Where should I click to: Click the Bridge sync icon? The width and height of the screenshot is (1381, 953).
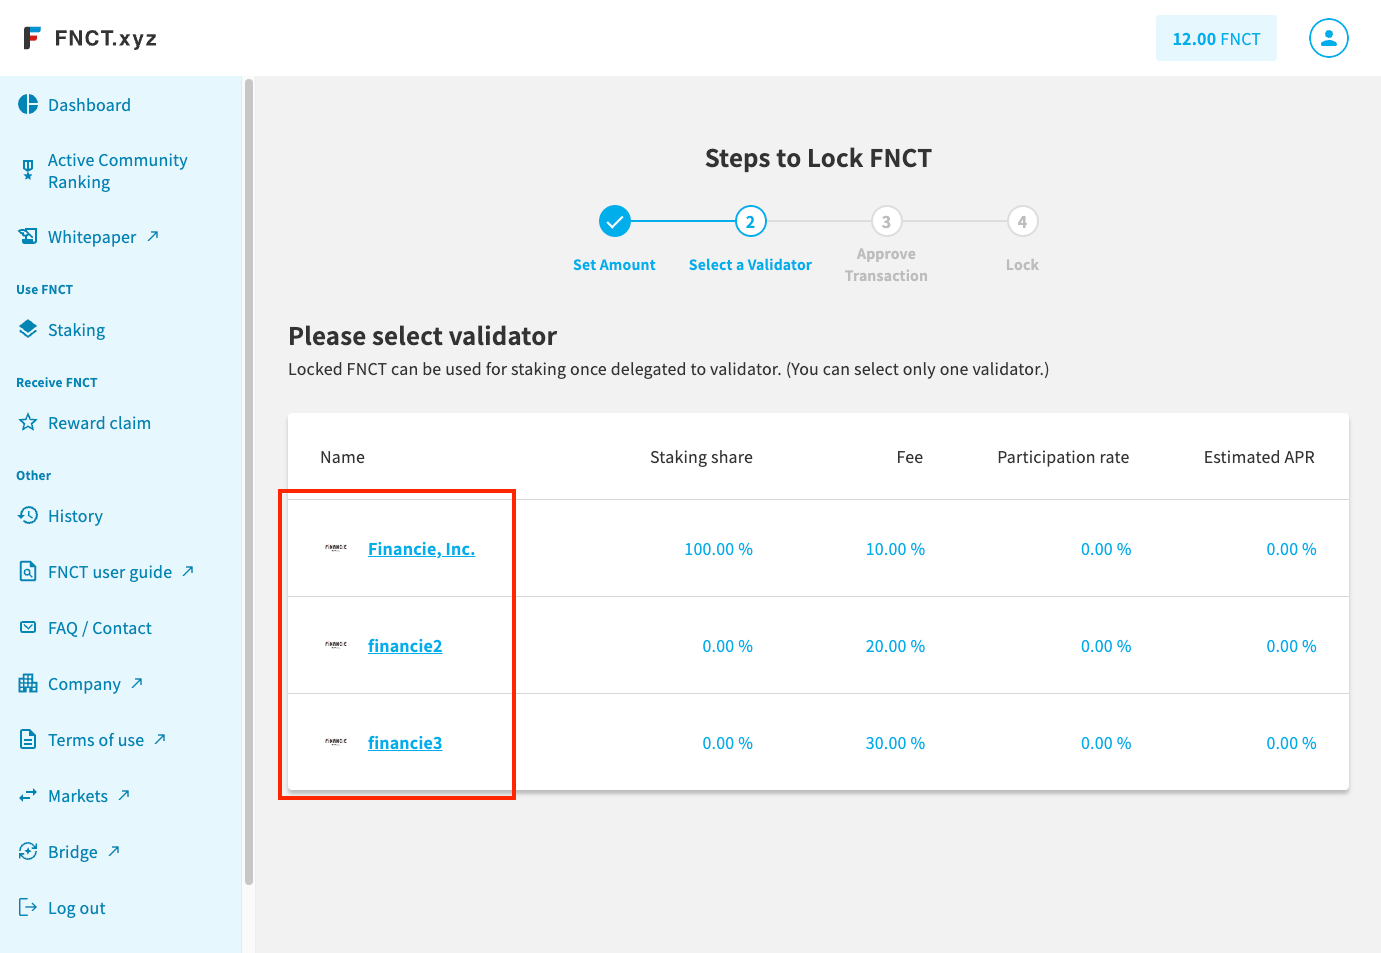click(28, 851)
